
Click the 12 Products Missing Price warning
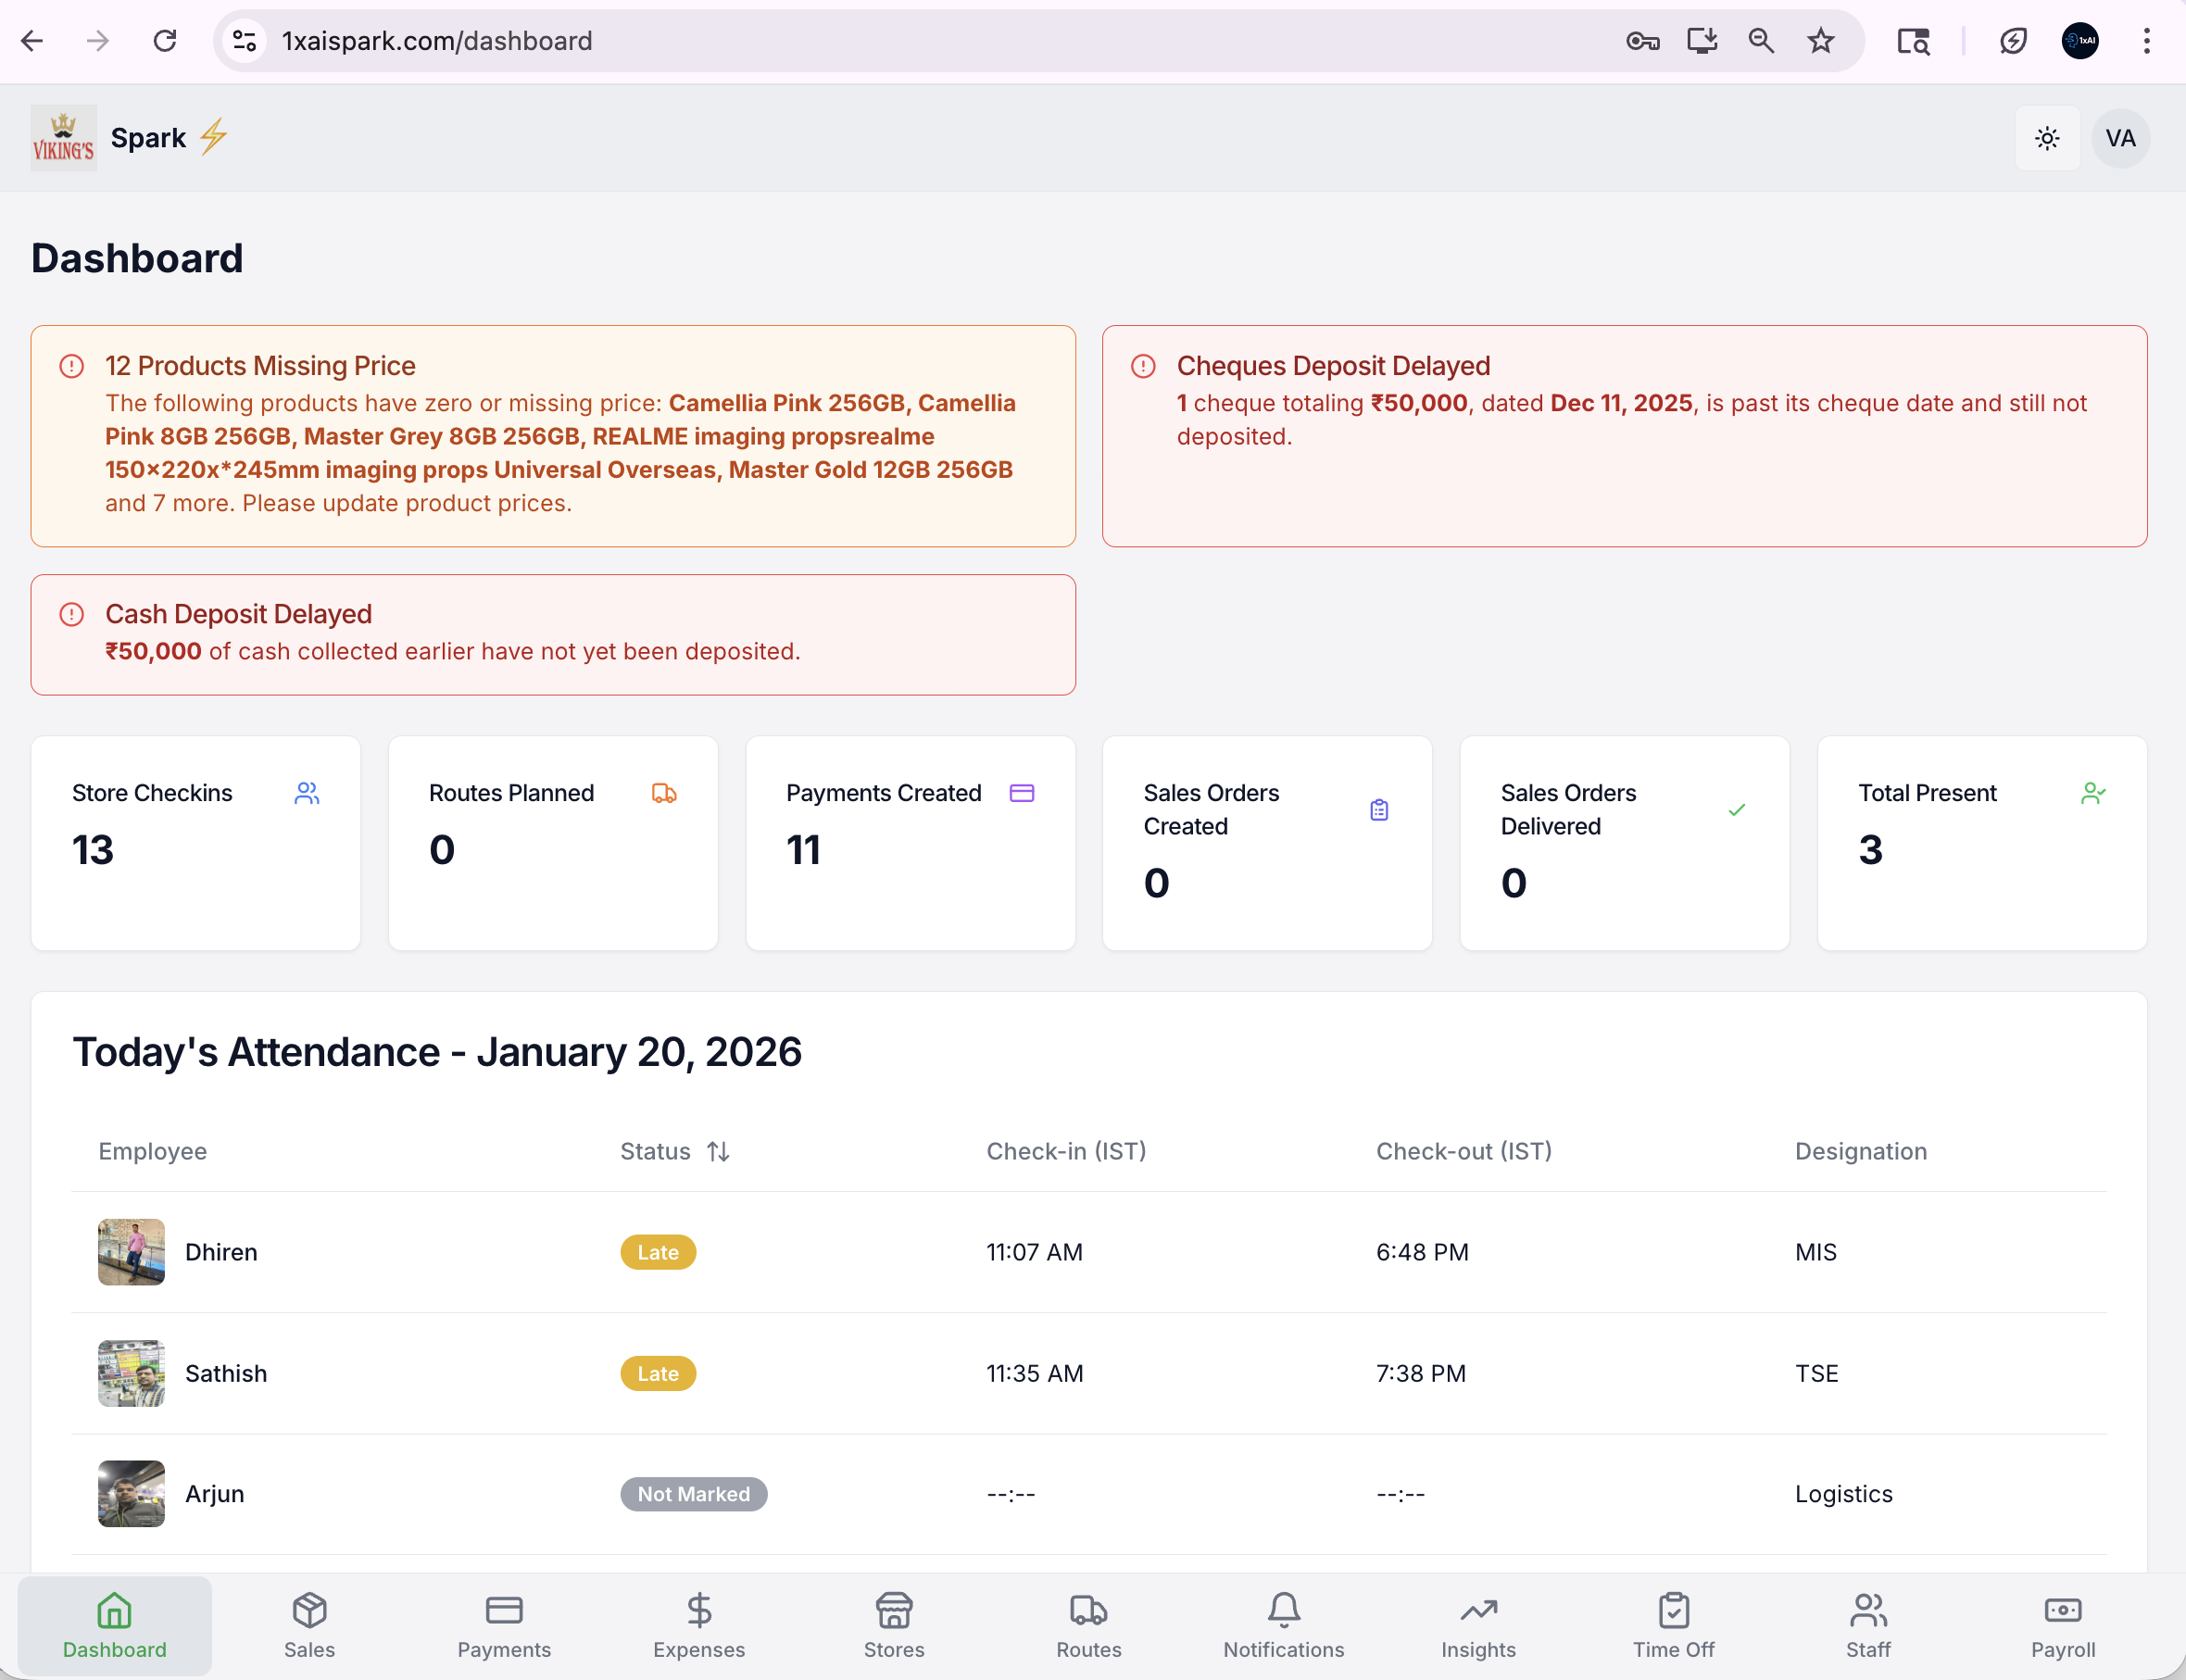pos(552,435)
